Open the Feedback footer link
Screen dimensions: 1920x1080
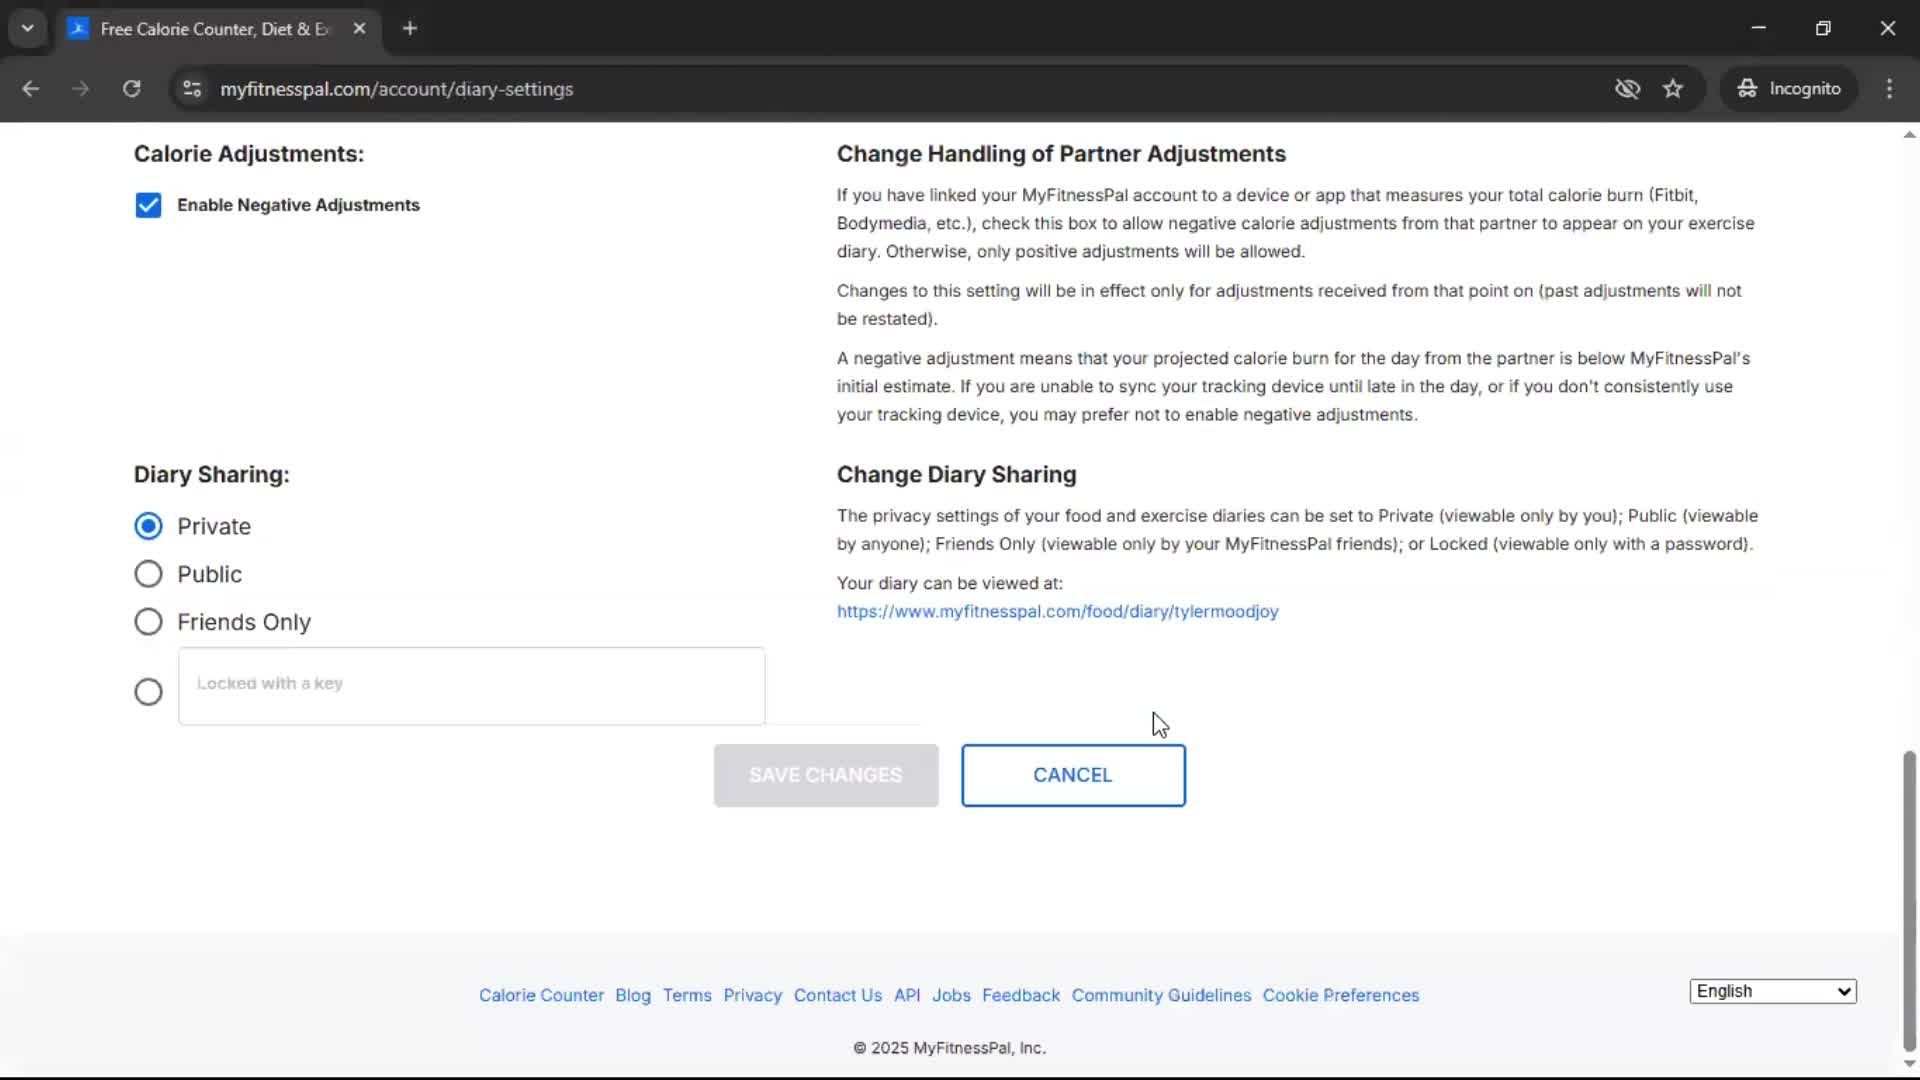1020,995
